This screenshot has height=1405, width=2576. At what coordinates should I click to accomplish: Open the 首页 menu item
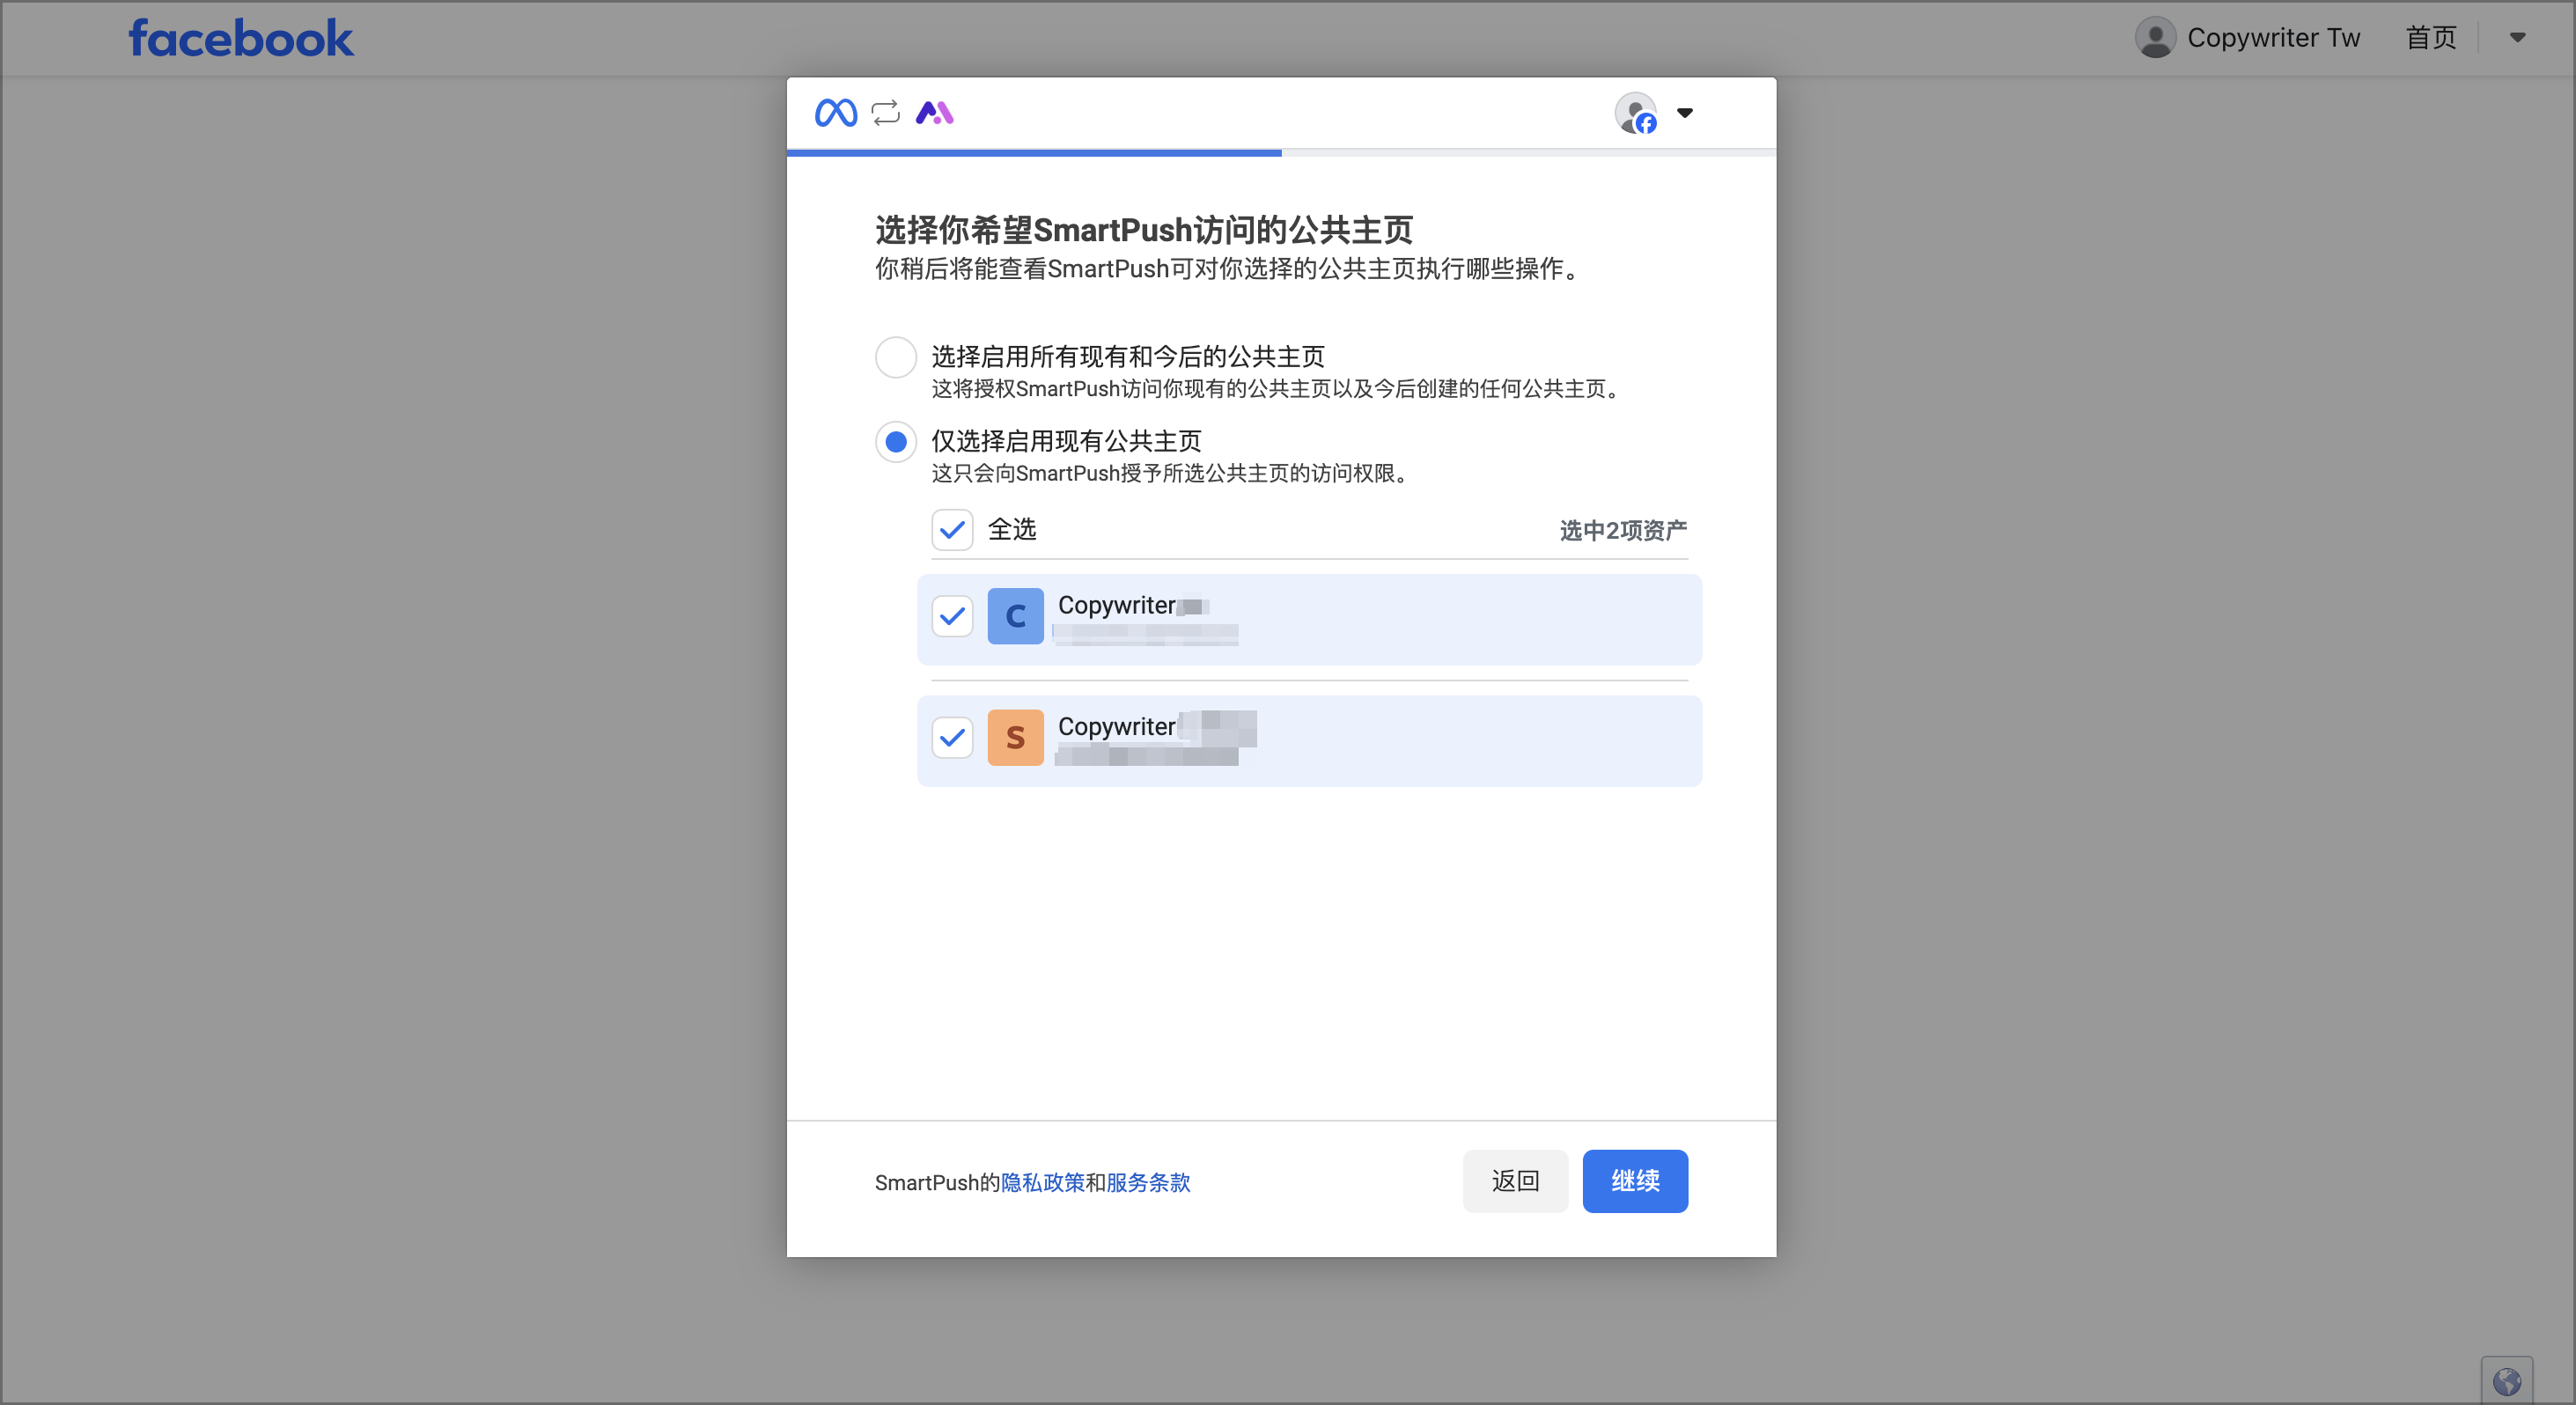pyautogui.click(x=2430, y=37)
